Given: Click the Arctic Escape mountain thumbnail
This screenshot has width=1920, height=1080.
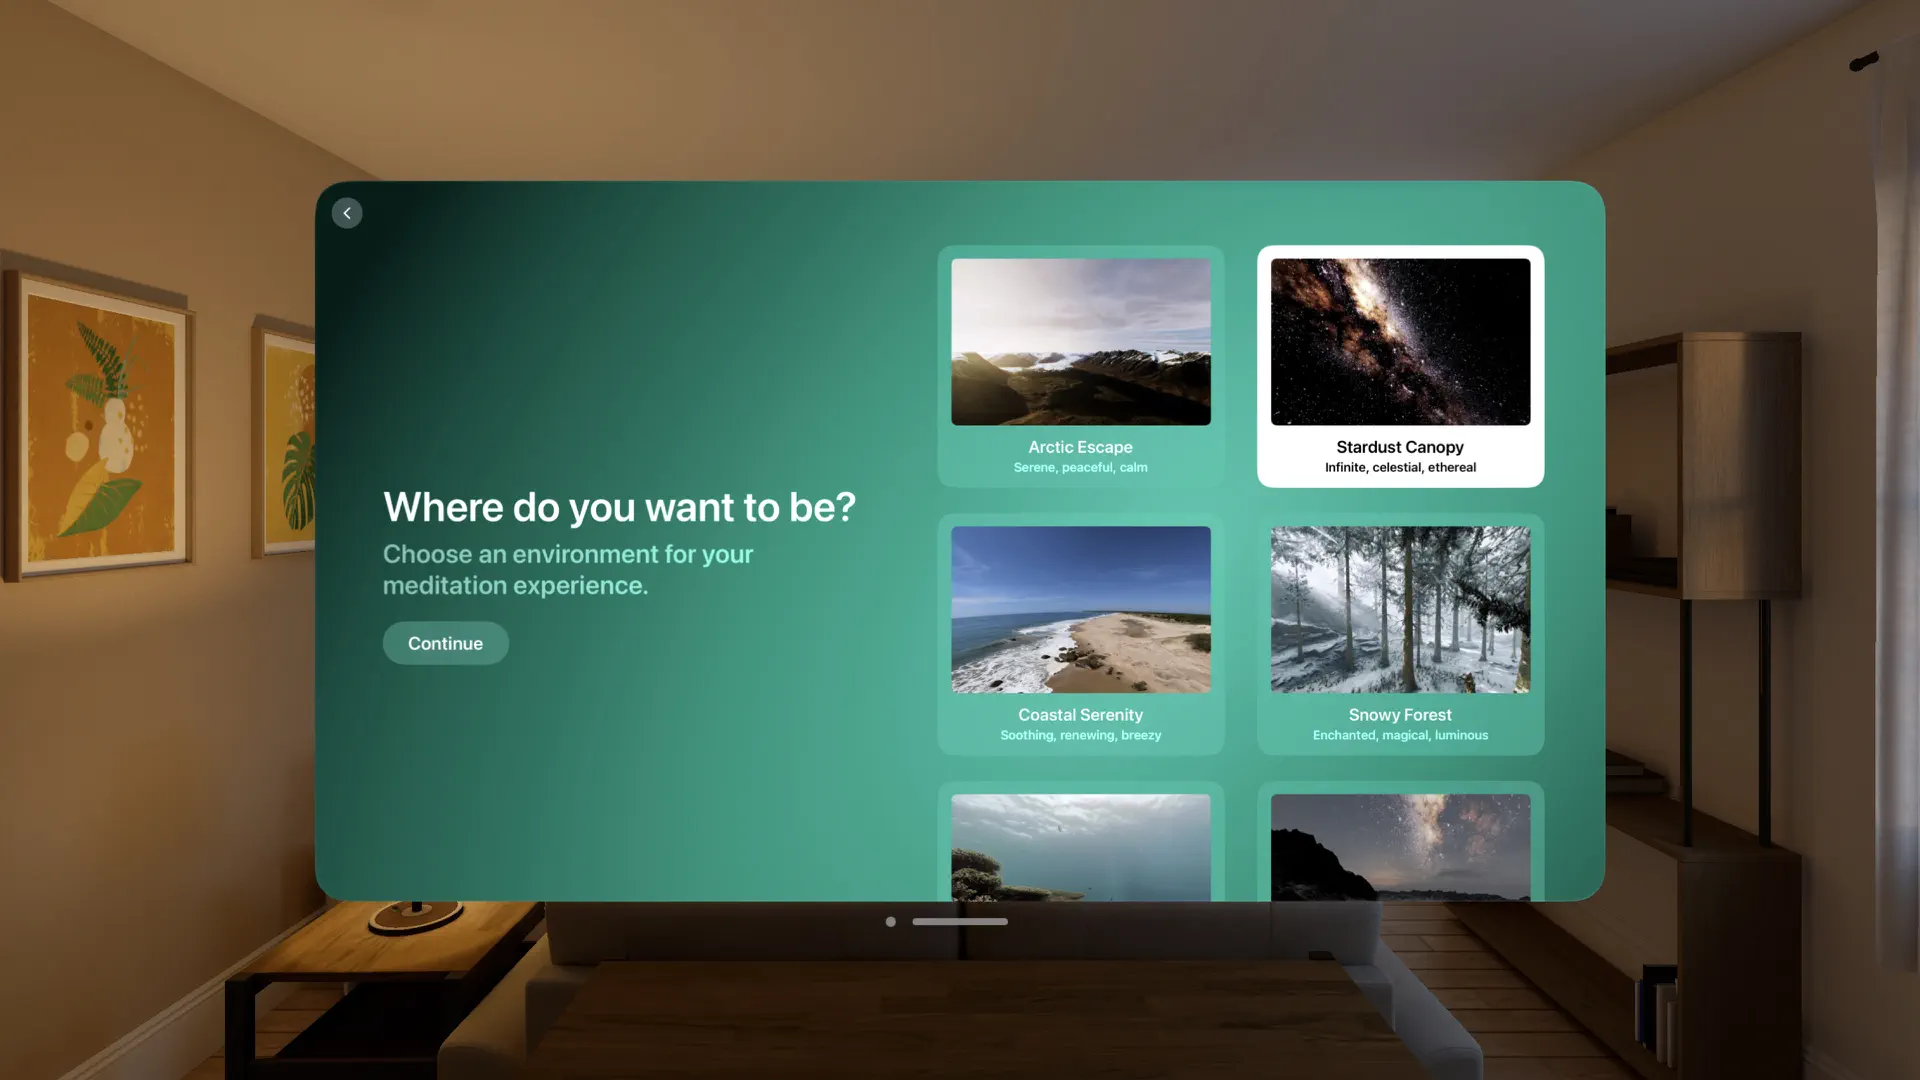Looking at the screenshot, I should (x=1080, y=342).
